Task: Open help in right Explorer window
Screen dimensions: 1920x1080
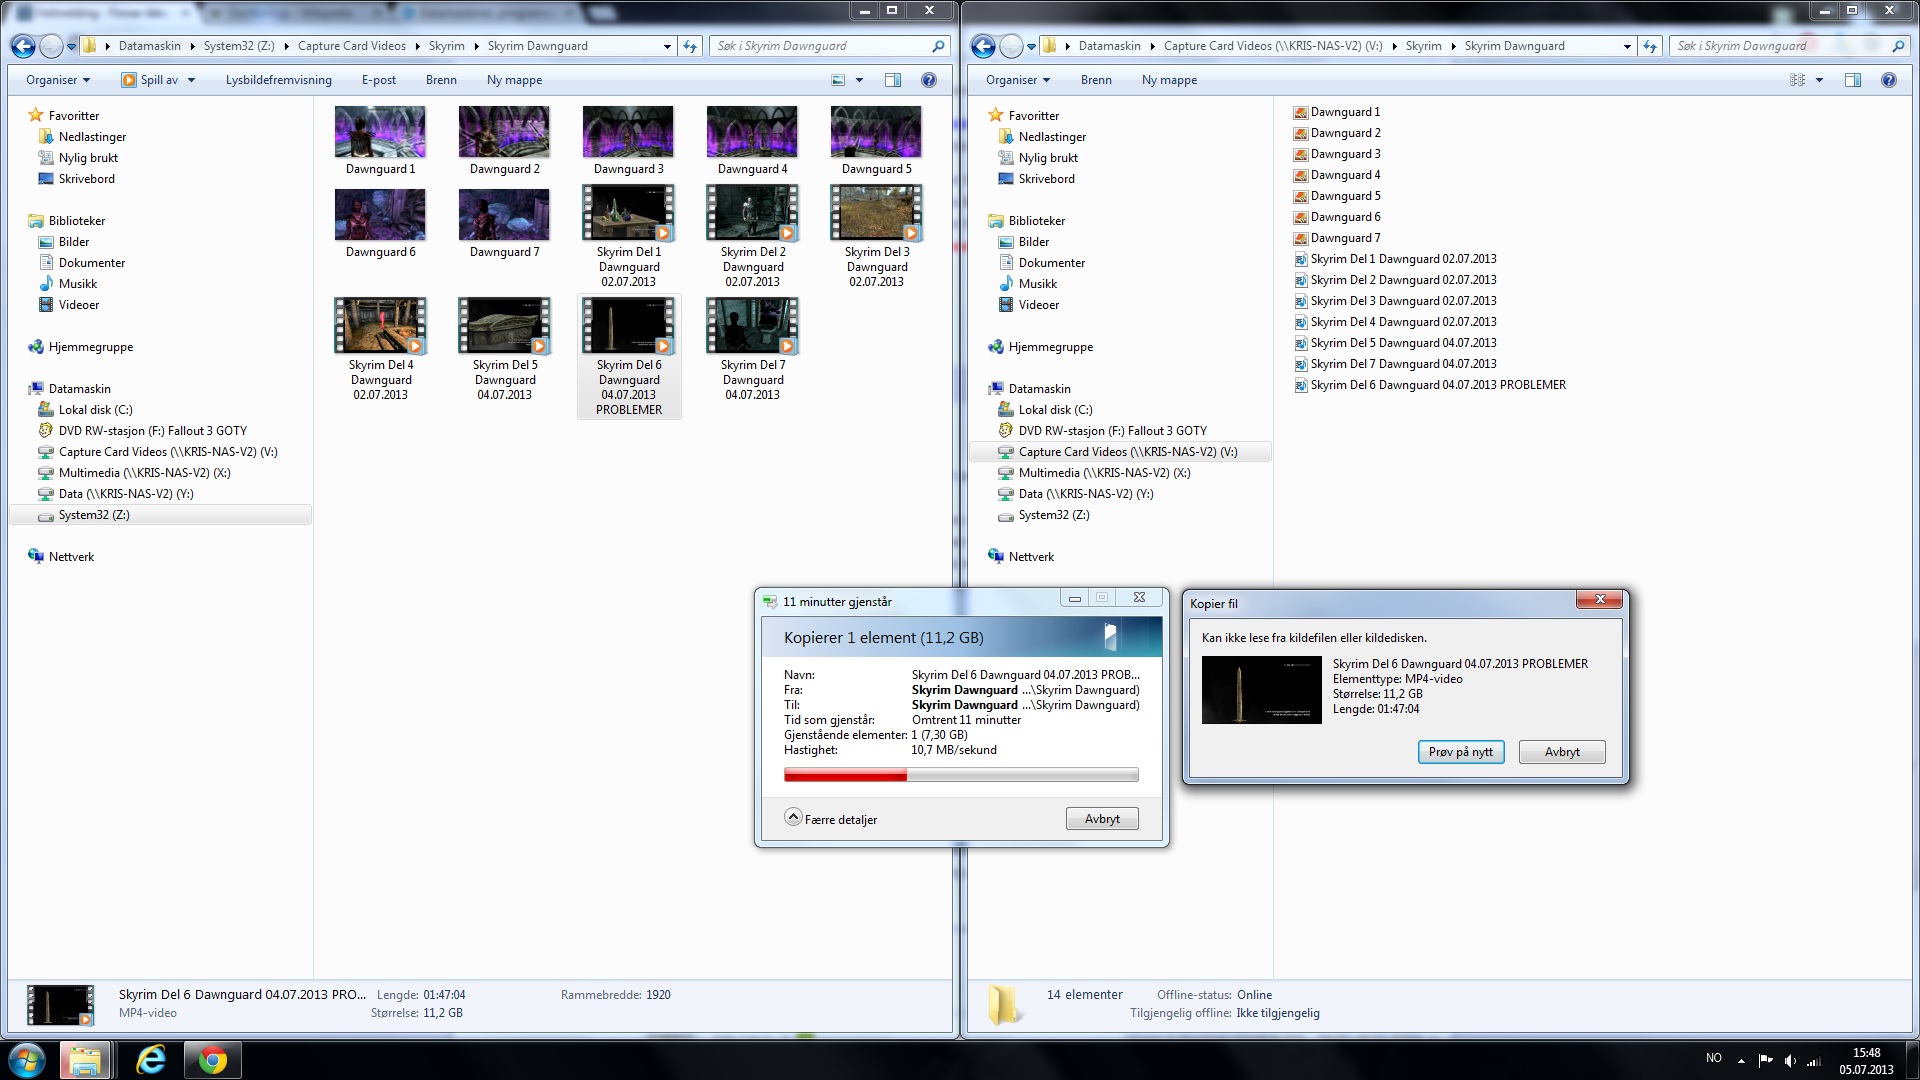Action: [x=1889, y=80]
